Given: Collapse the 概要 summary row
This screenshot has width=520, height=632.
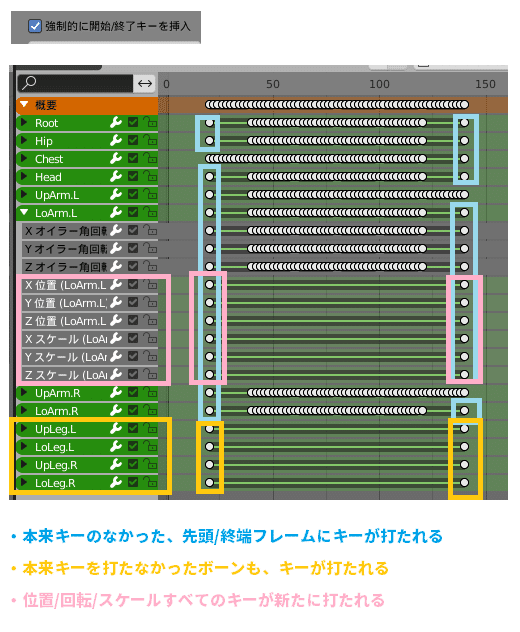Looking at the screenshot, I should [24, 104].
